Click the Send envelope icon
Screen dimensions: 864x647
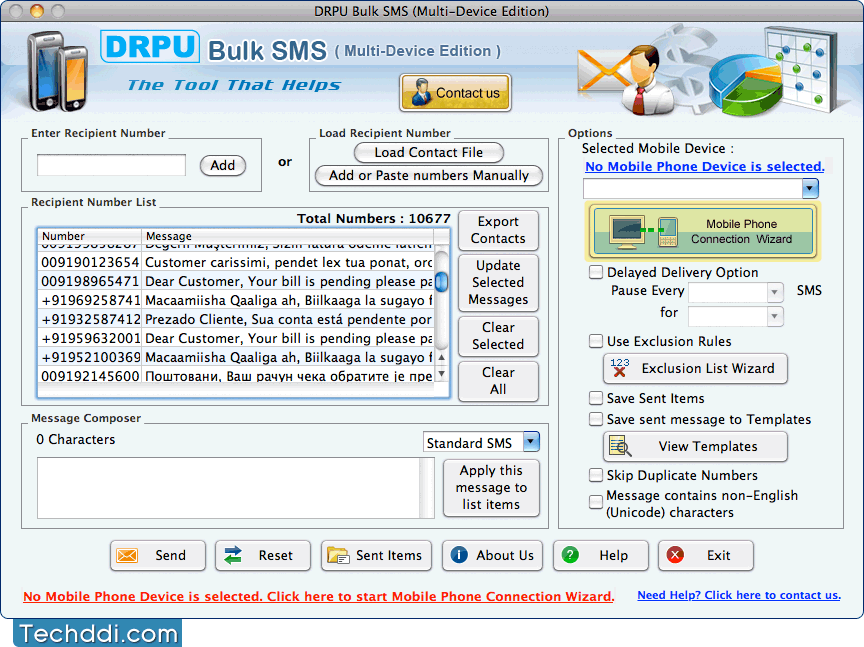(x=127, y=556)
